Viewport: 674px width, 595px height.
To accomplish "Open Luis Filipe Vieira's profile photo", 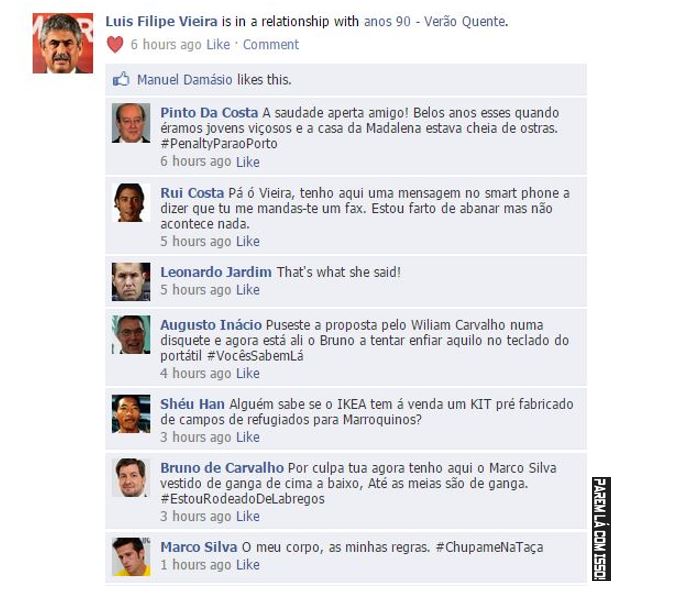I will click(x=63, y=43).
